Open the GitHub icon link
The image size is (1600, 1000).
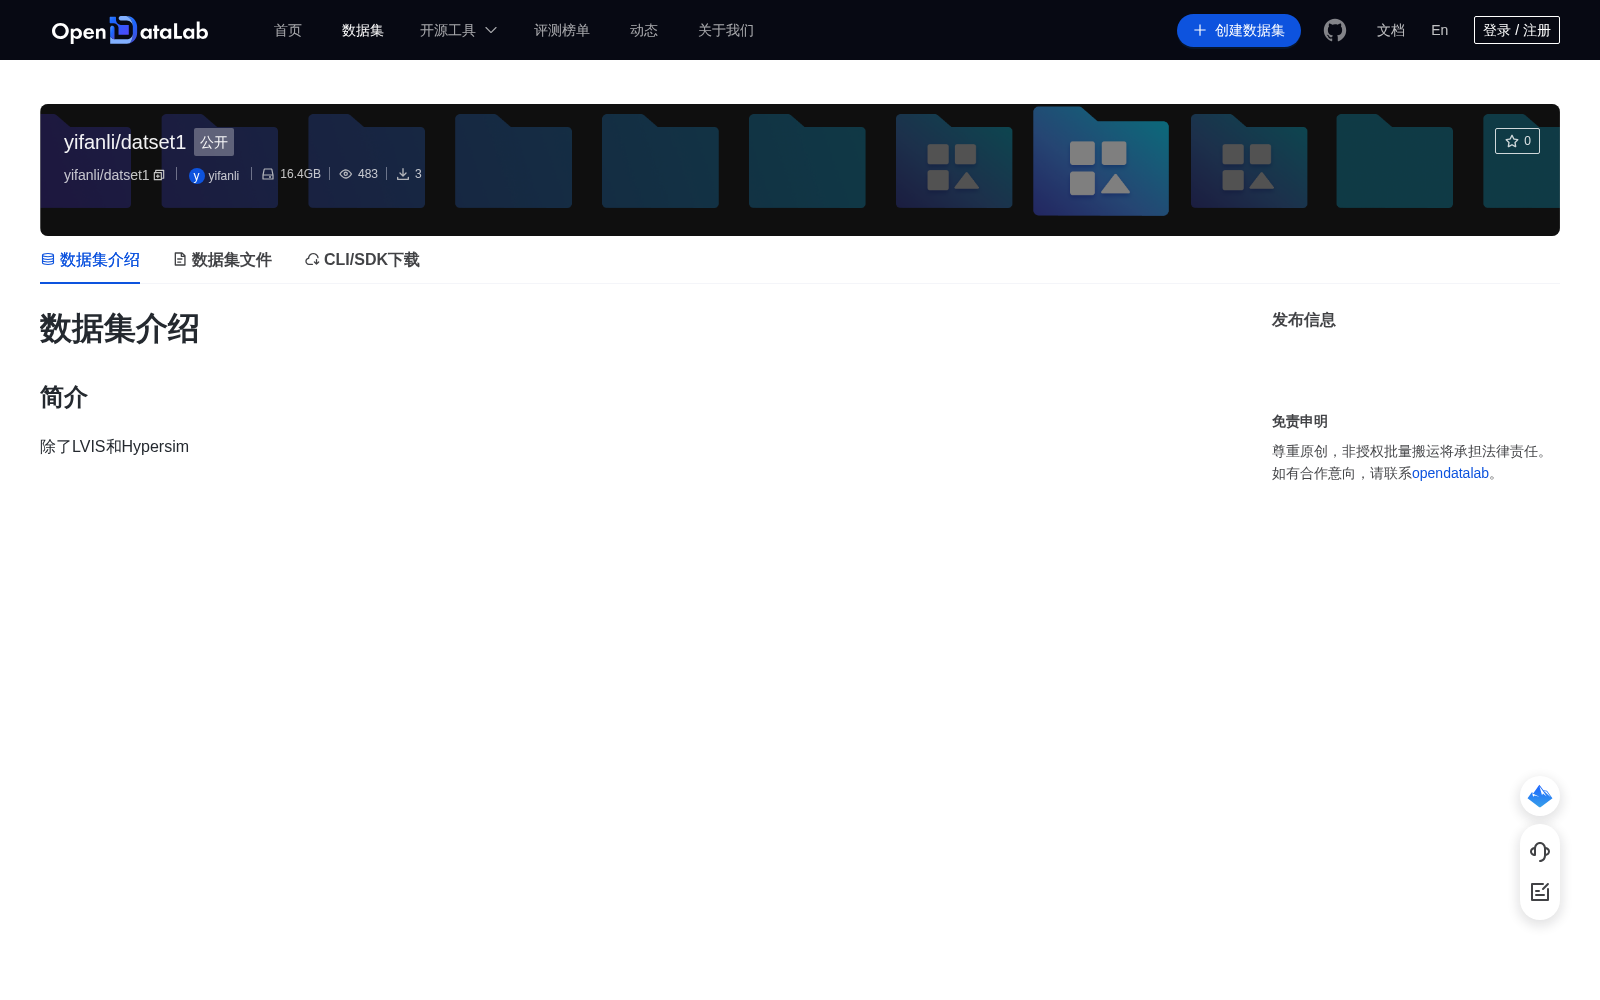[1335, 30]
